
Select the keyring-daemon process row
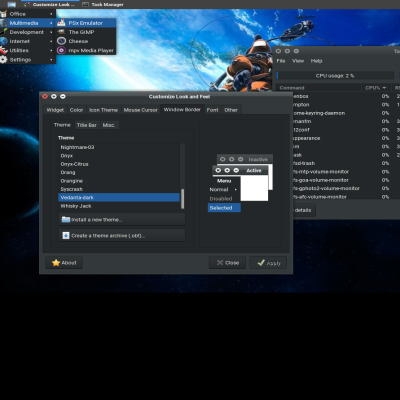347,113
